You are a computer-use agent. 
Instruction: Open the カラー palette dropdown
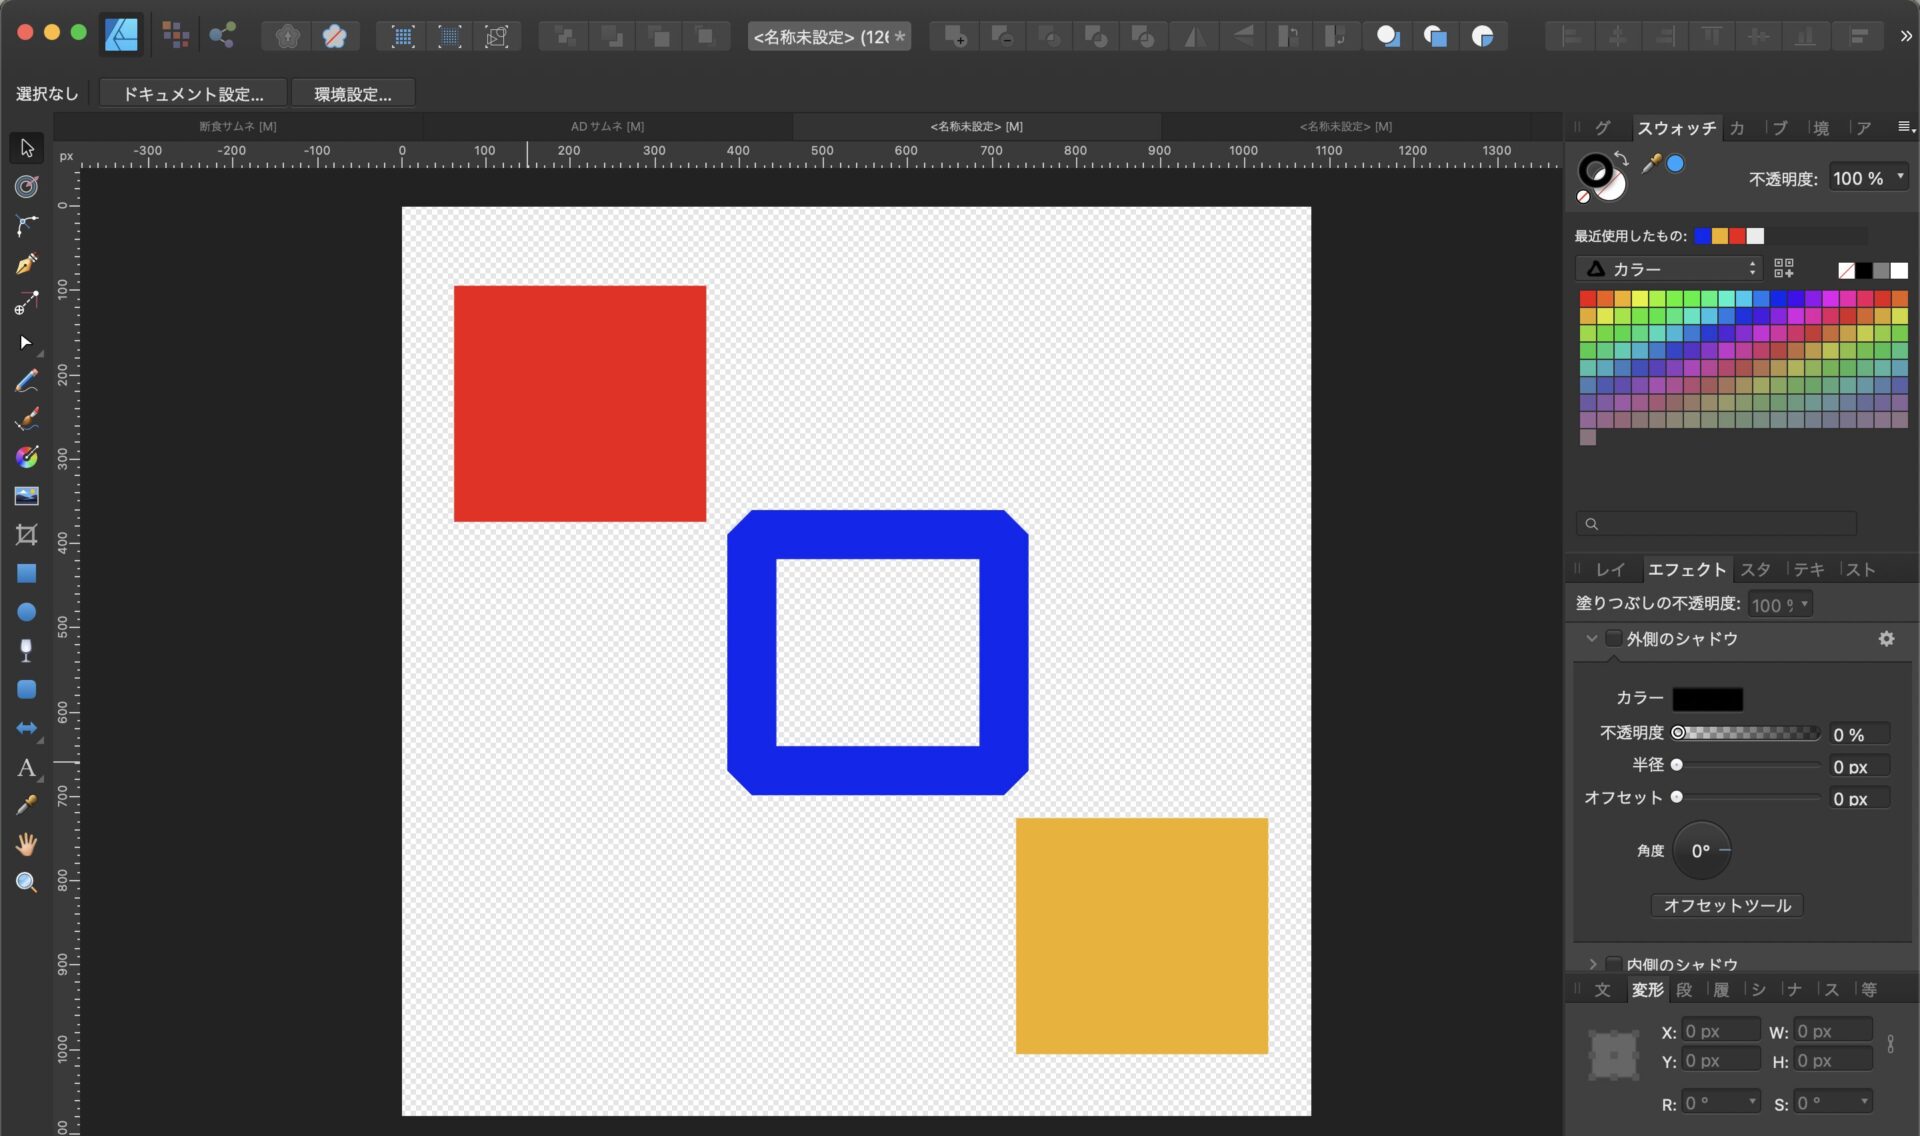pyautogui.click(x=1670, y=269)
